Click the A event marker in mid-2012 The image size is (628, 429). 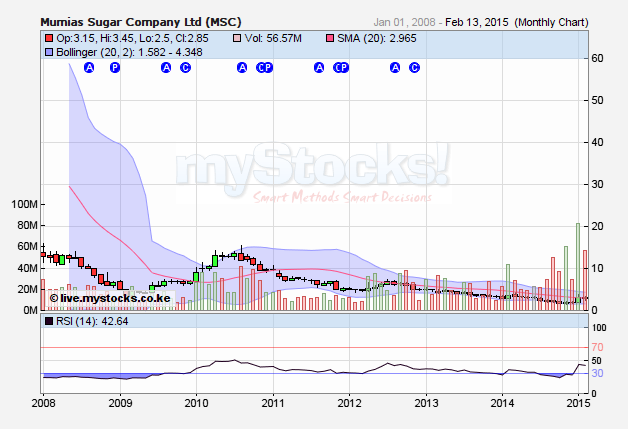coord(395,67)
